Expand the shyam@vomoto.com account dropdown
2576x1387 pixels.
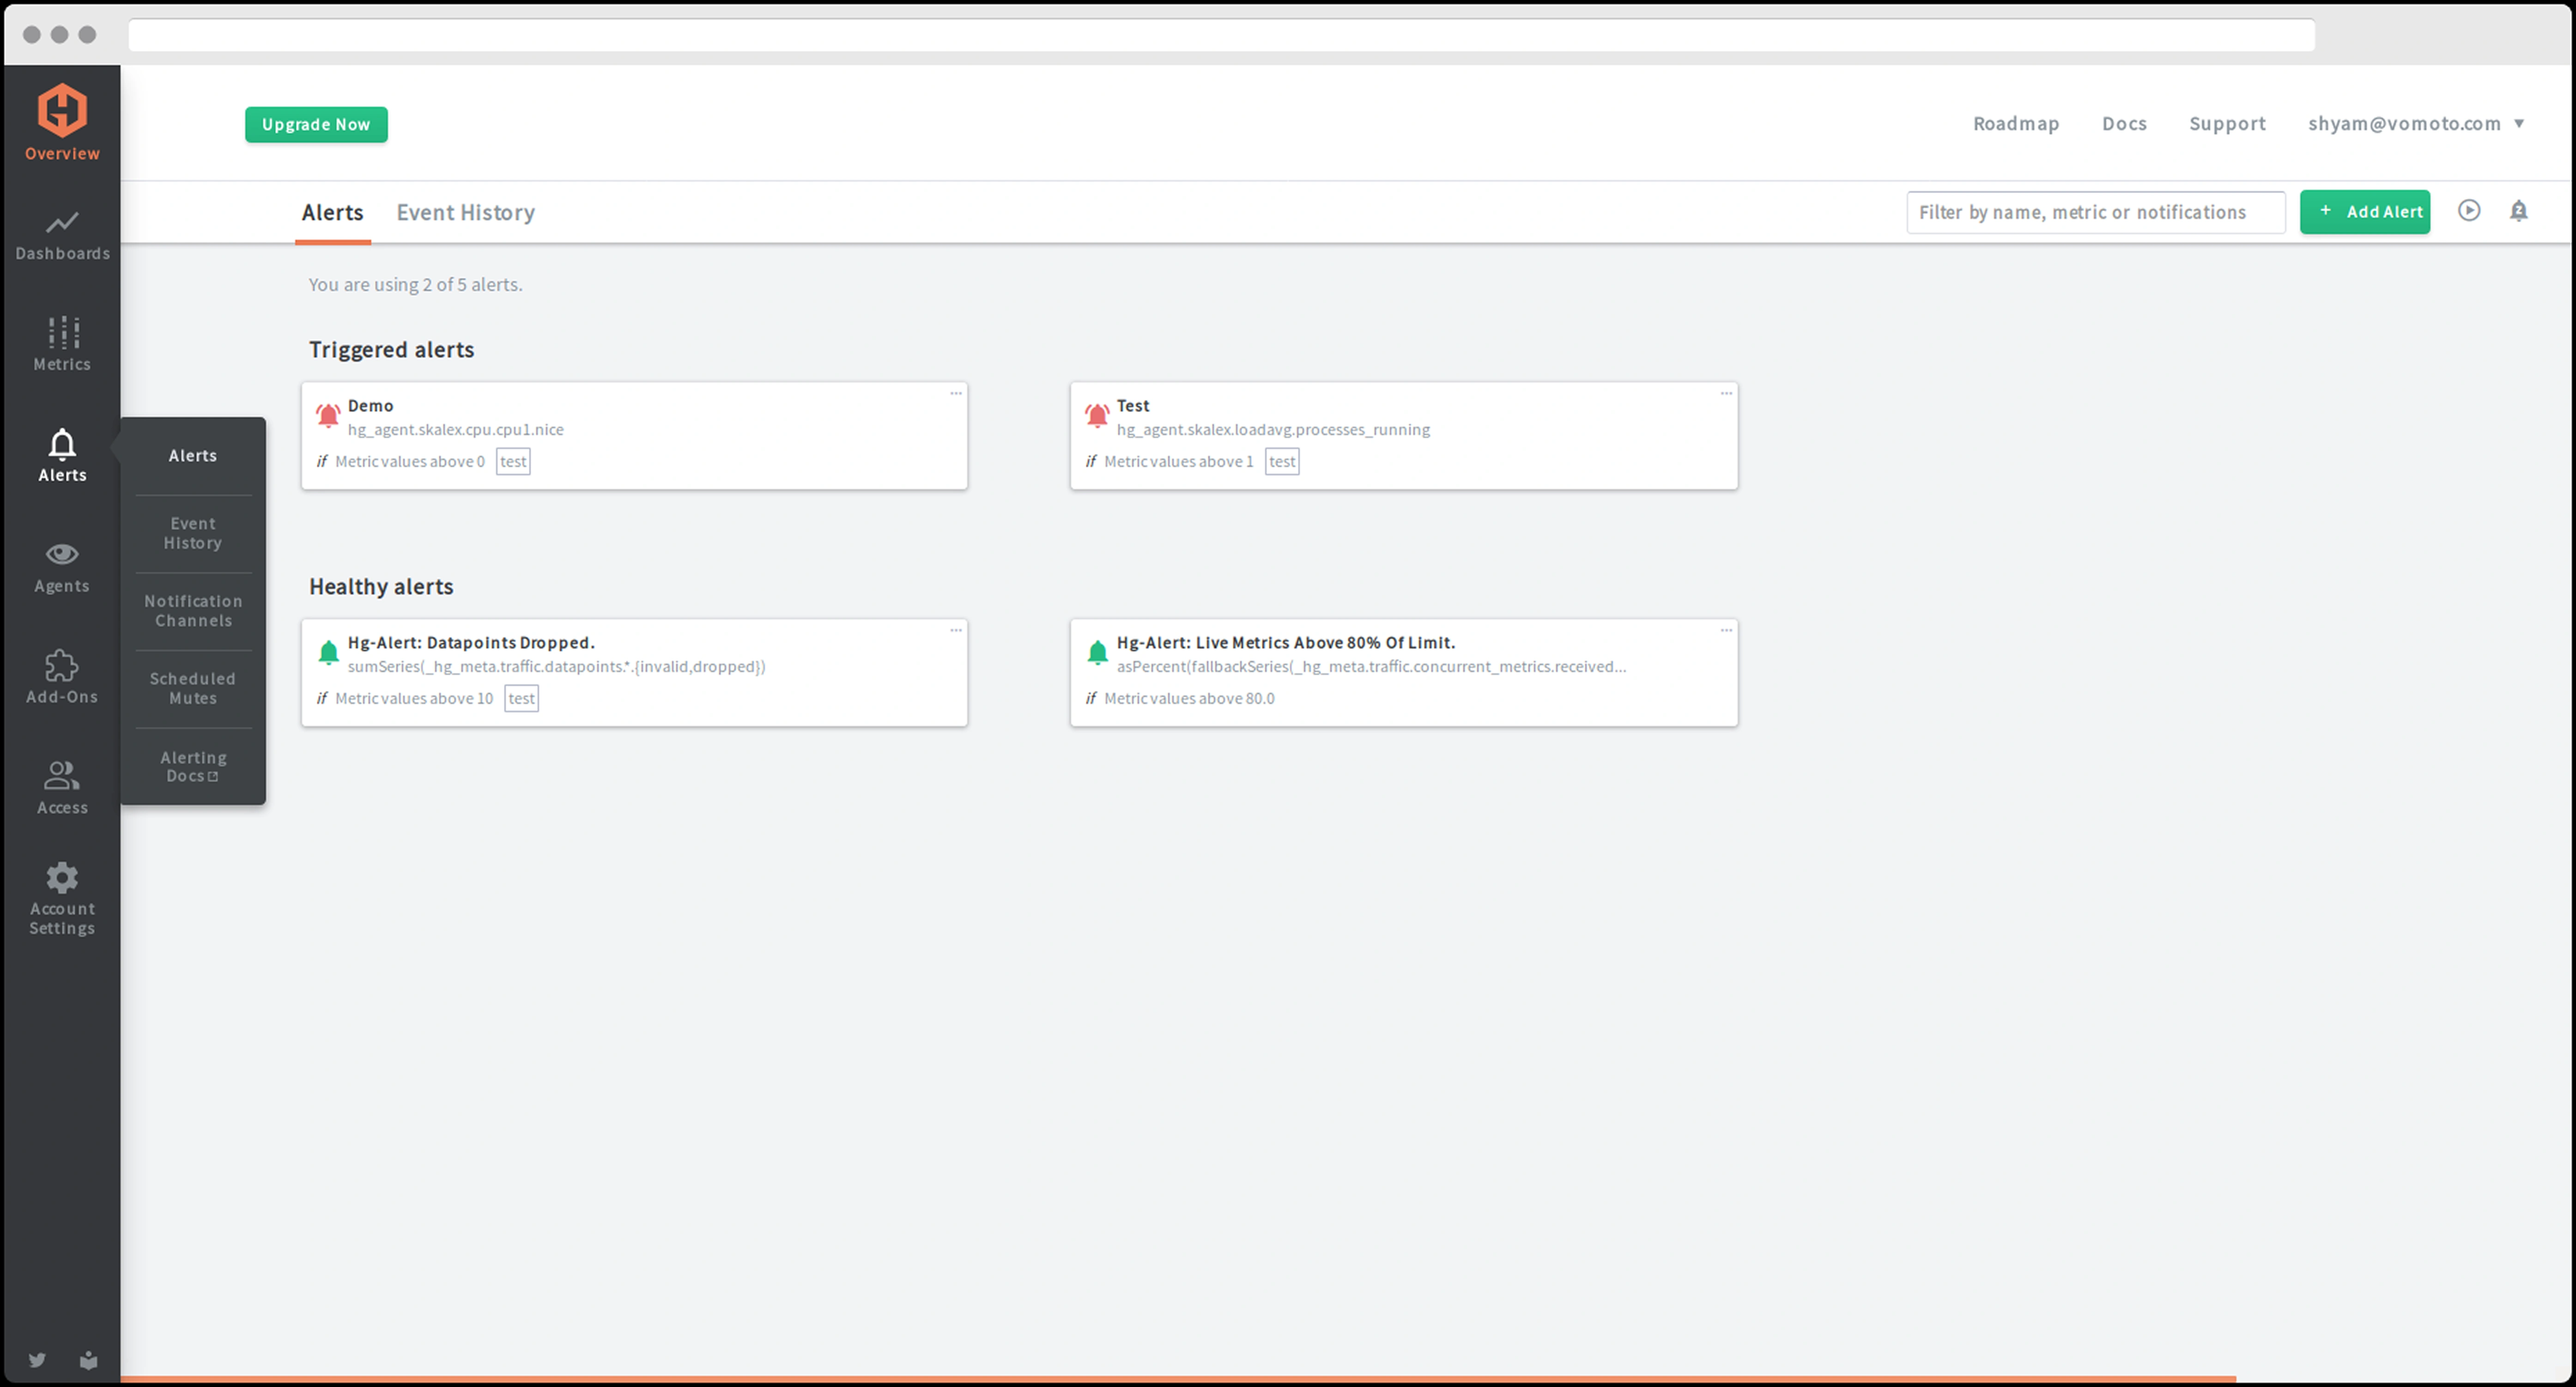[x=2414, y=124]
